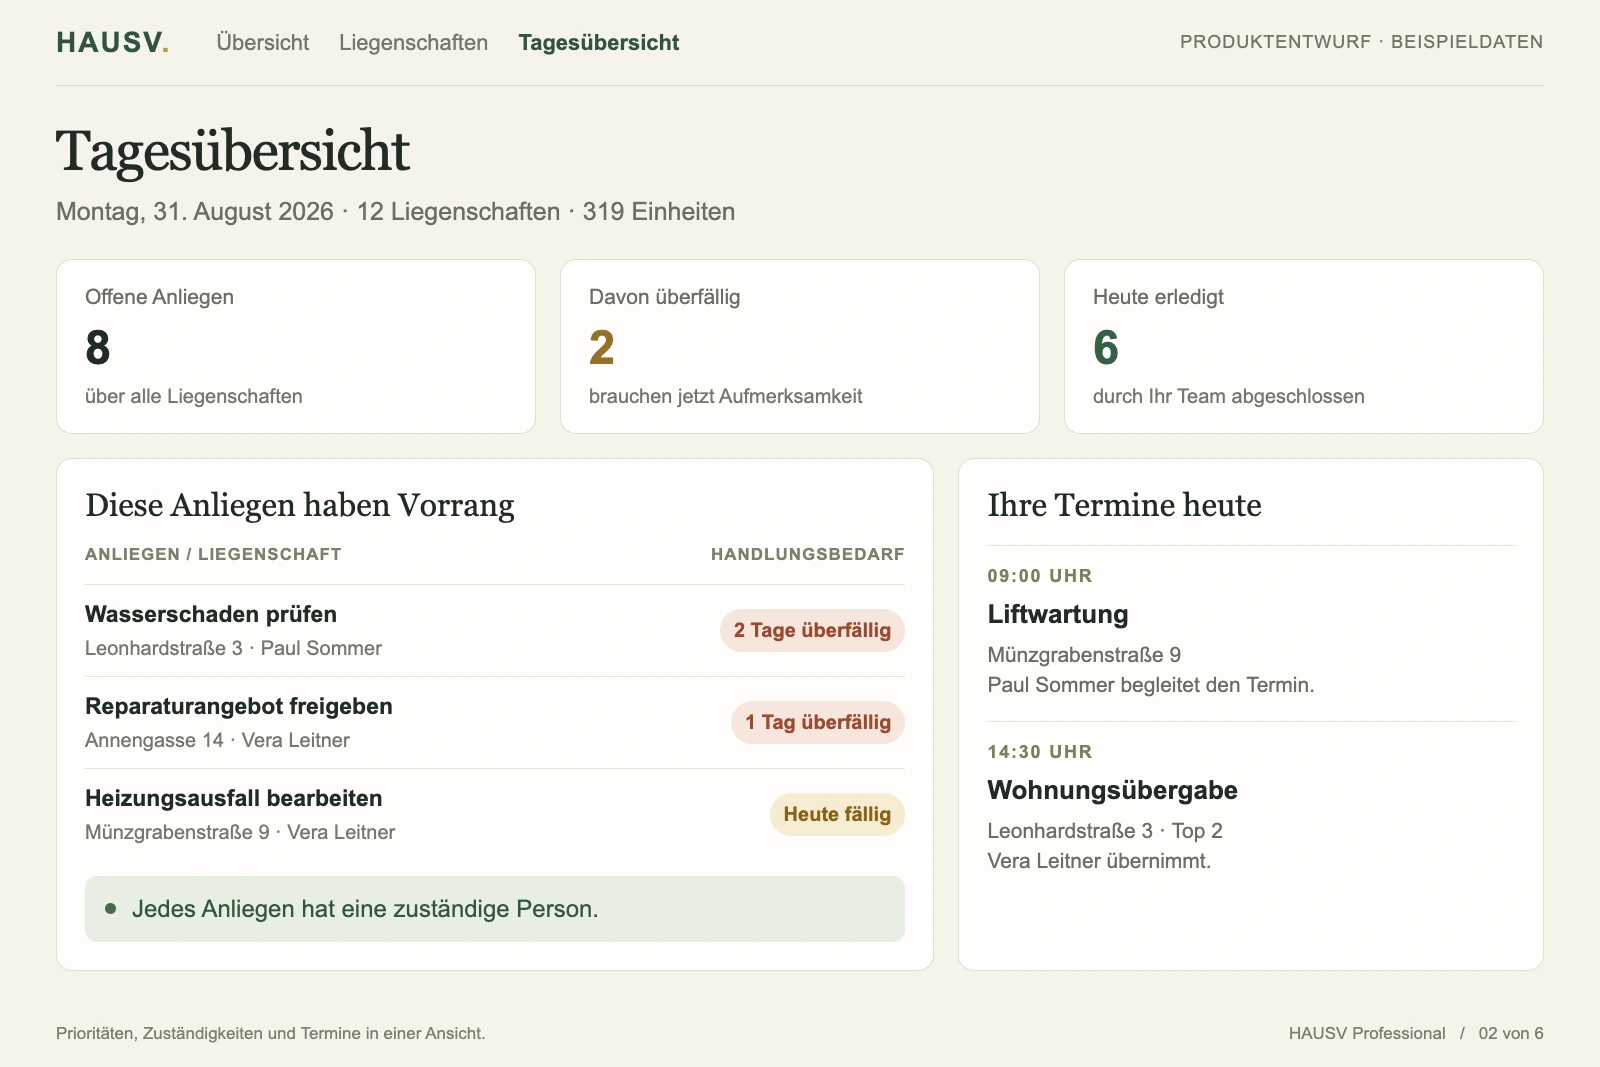
Task: Open the Reparaturangebot freigeben item
Action: 495,722
